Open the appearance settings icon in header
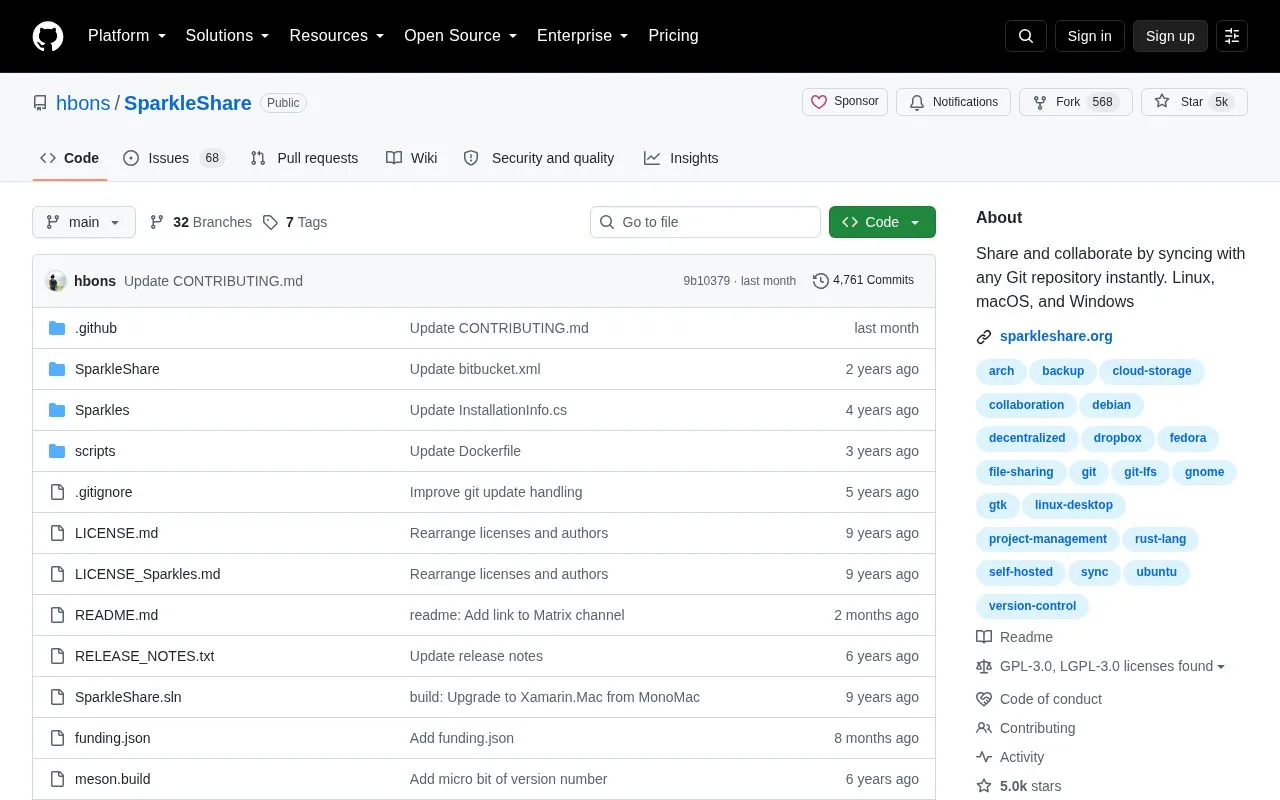Viewport: 1280px width, 800px height. [1232, 36]
